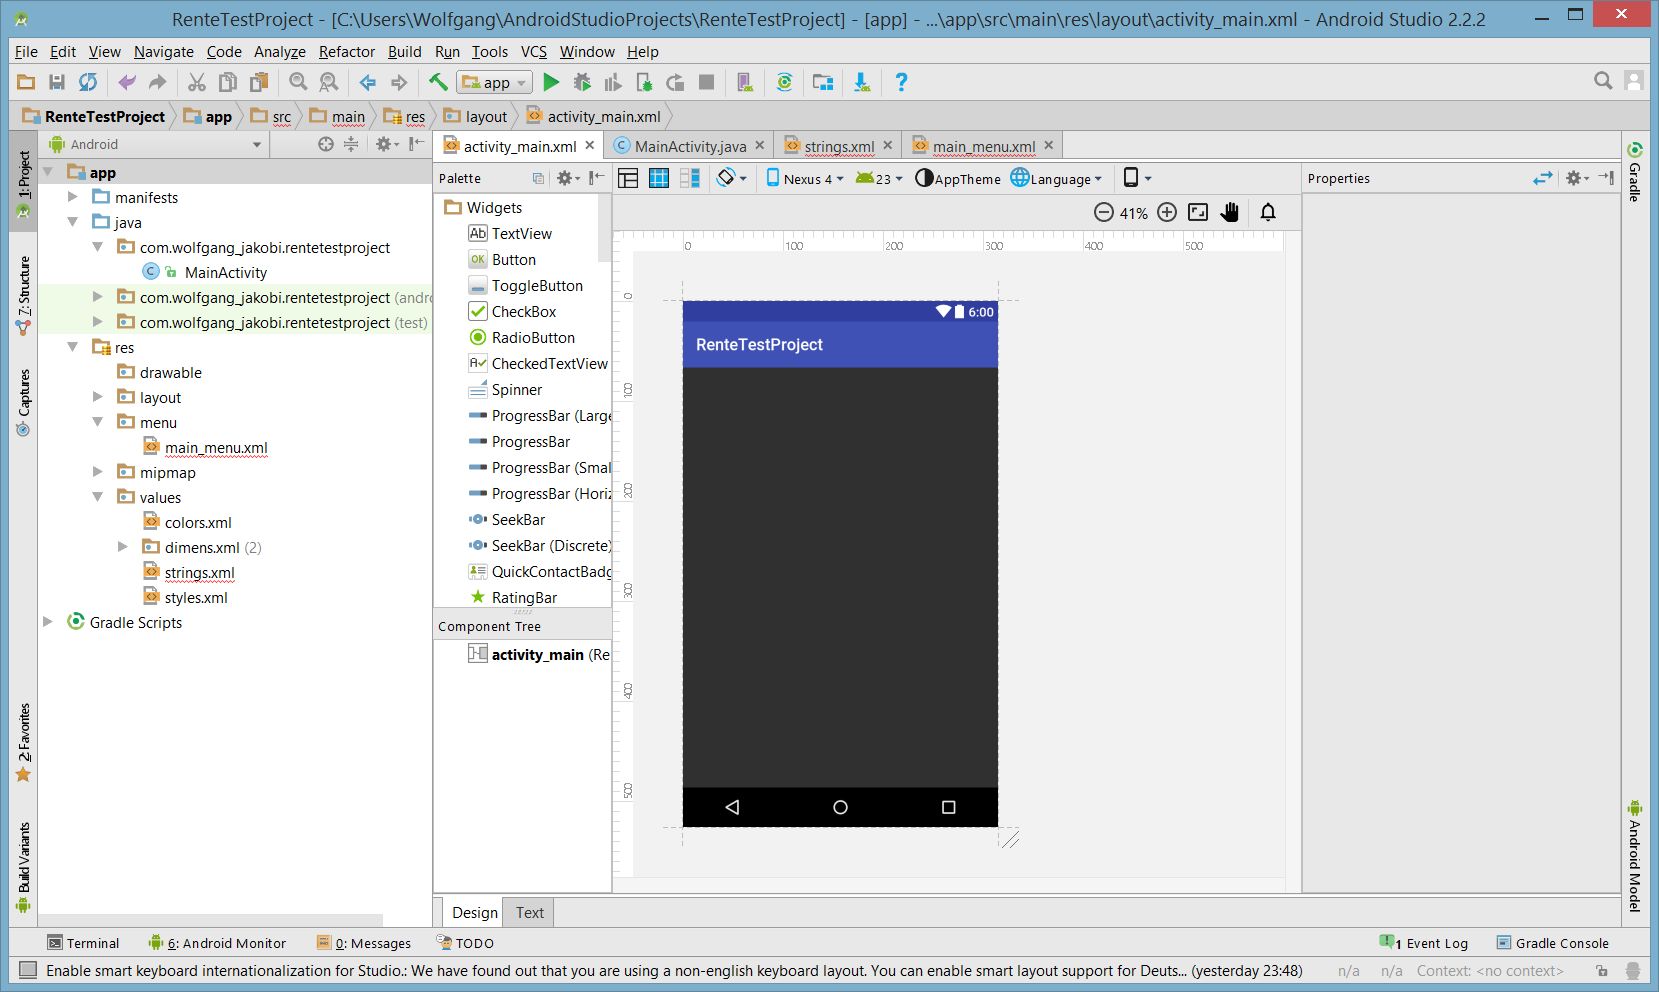Toggle the Blueprint view mode

pyautogui.click(x=659, y=179)
